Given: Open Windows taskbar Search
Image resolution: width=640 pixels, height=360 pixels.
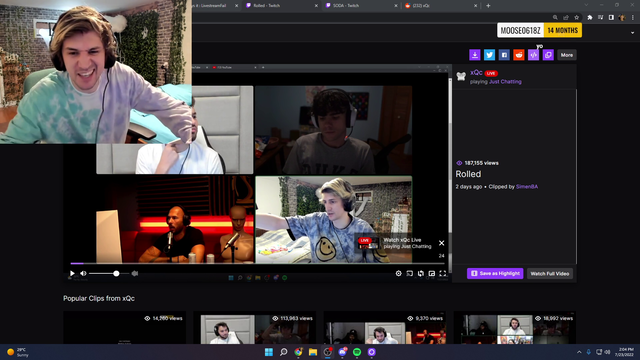Looking at the screenshot, I should (283, 352).
